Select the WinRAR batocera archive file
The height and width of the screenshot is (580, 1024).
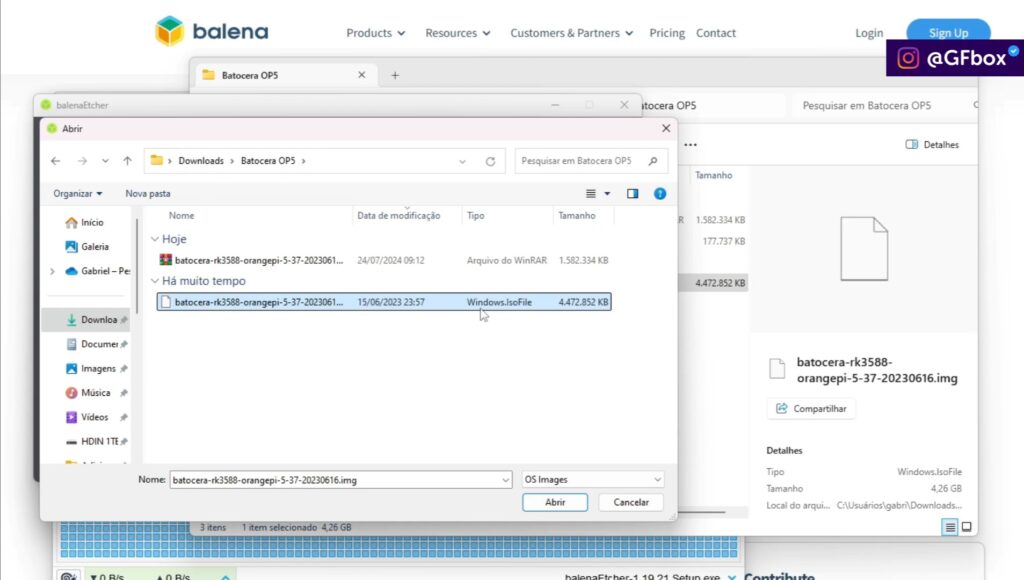[x=384, y=260]
